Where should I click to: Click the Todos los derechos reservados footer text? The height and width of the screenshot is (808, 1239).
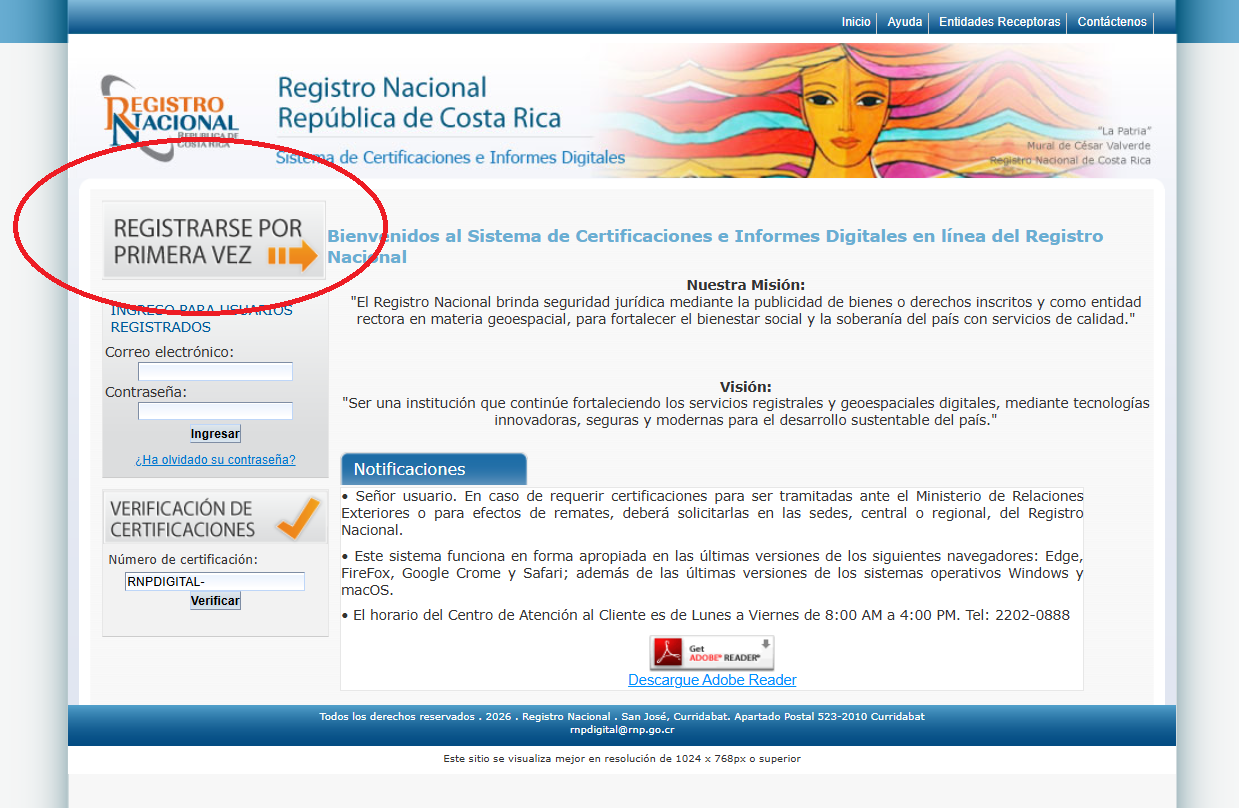[x=622, y=717]
